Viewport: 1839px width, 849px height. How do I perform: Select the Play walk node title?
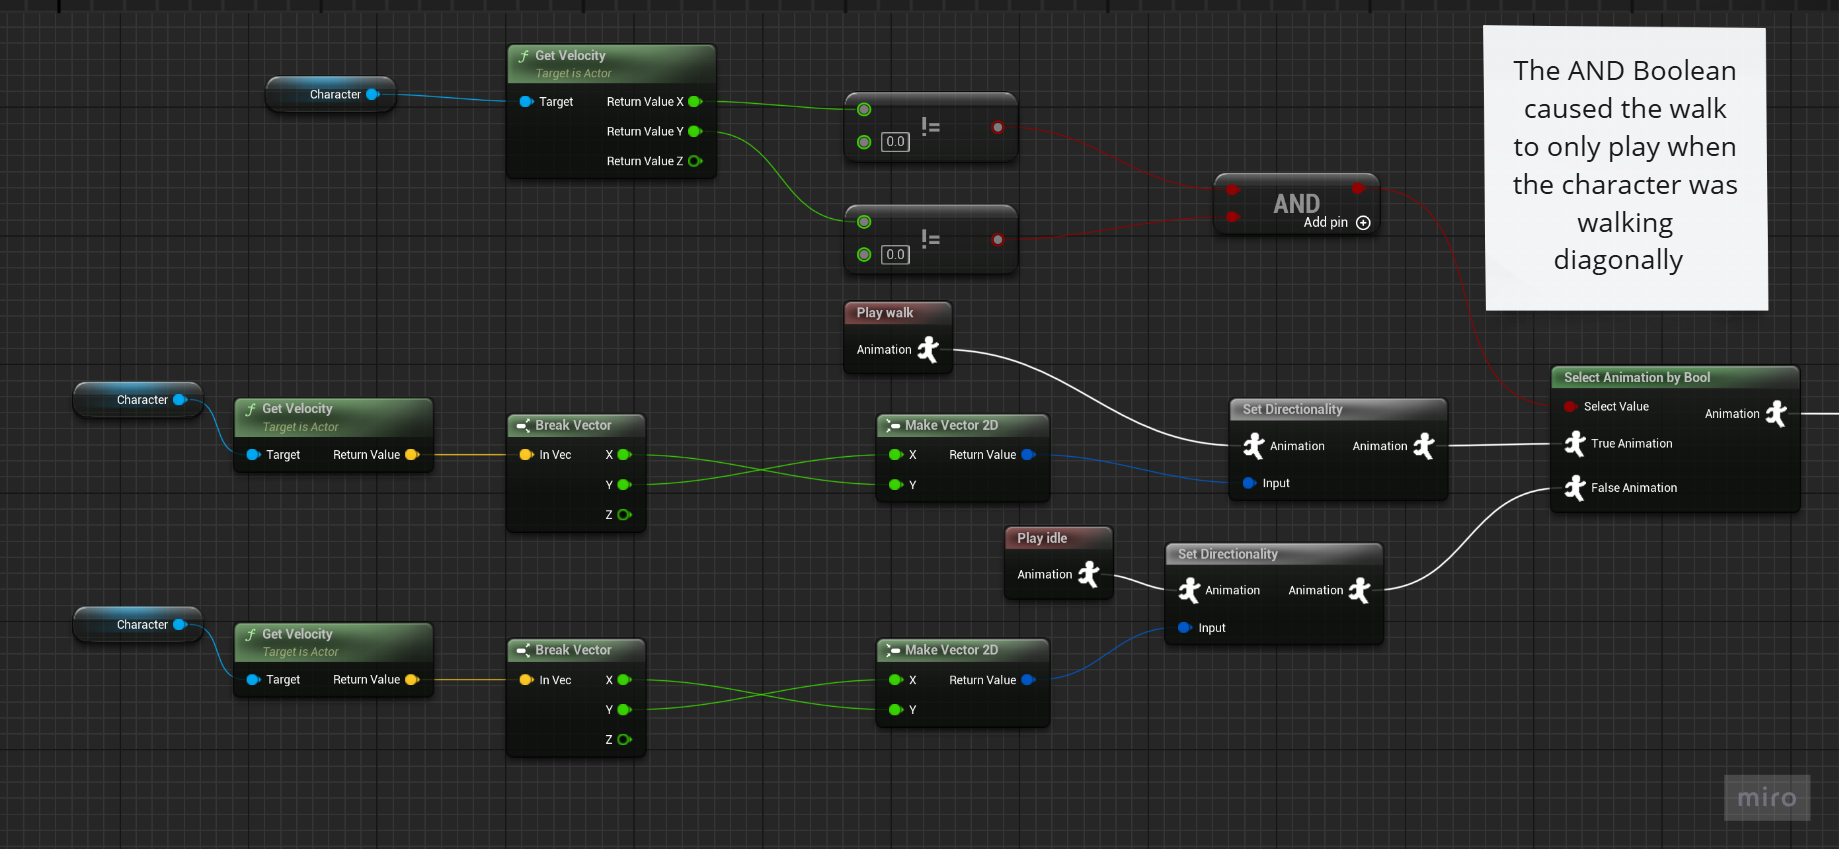[x=885, y=313]
